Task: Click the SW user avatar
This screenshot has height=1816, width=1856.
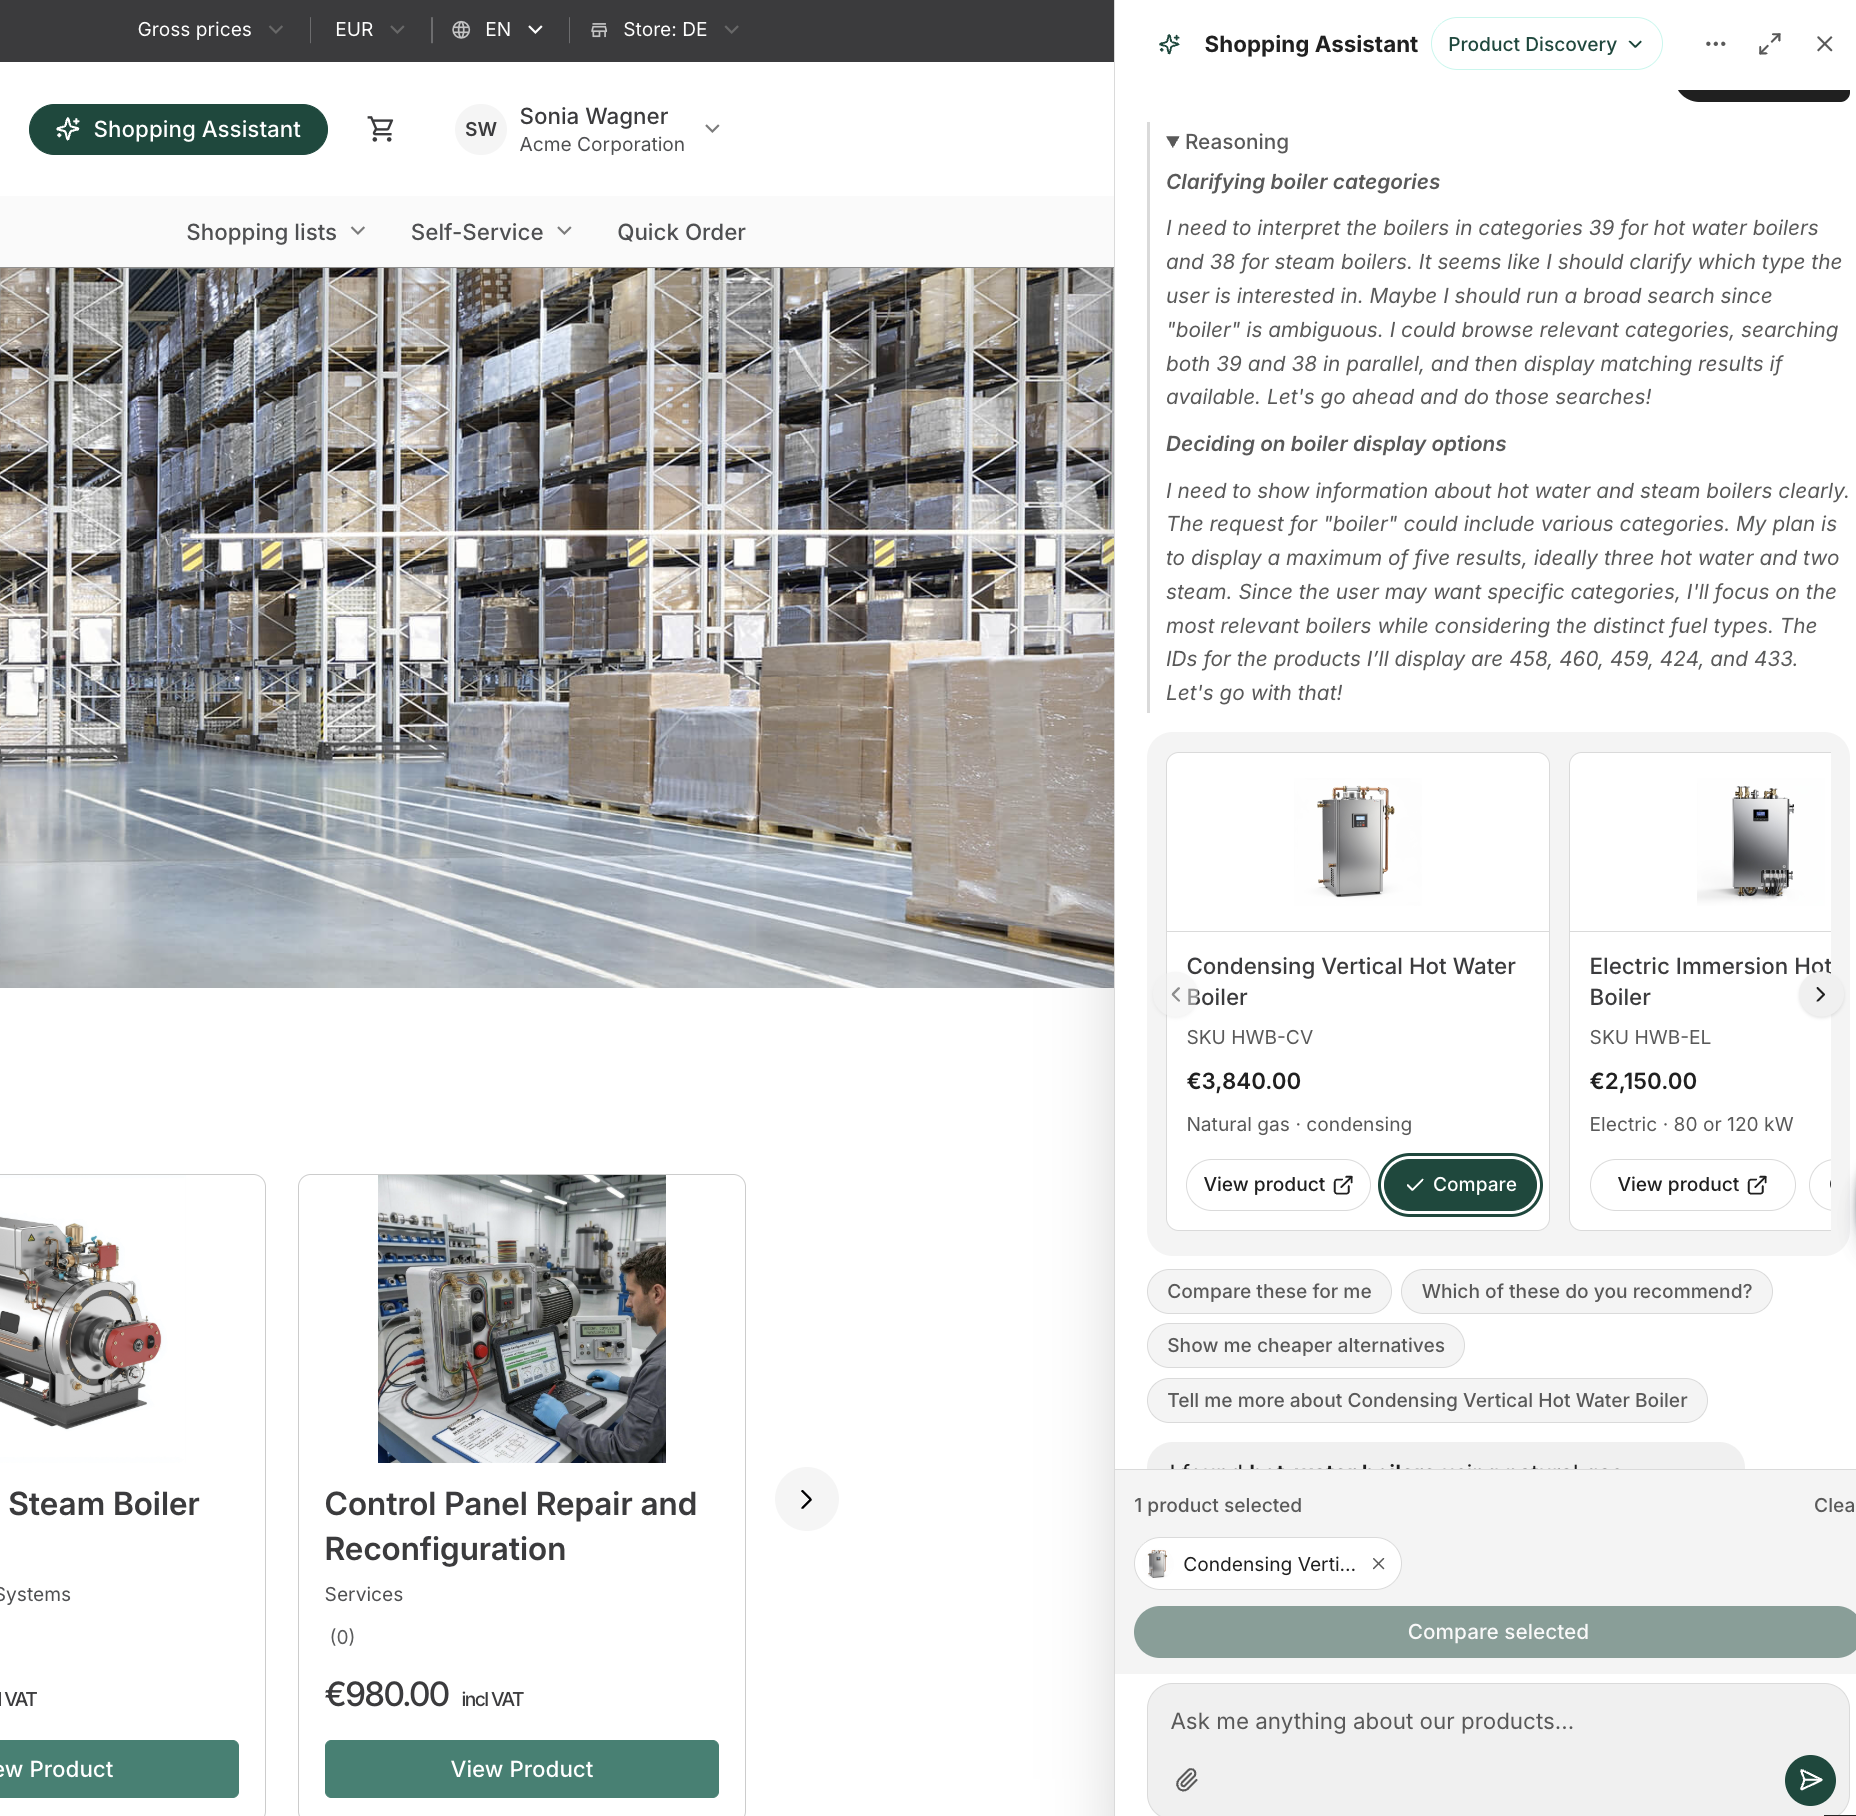Action: coord(481,129)
